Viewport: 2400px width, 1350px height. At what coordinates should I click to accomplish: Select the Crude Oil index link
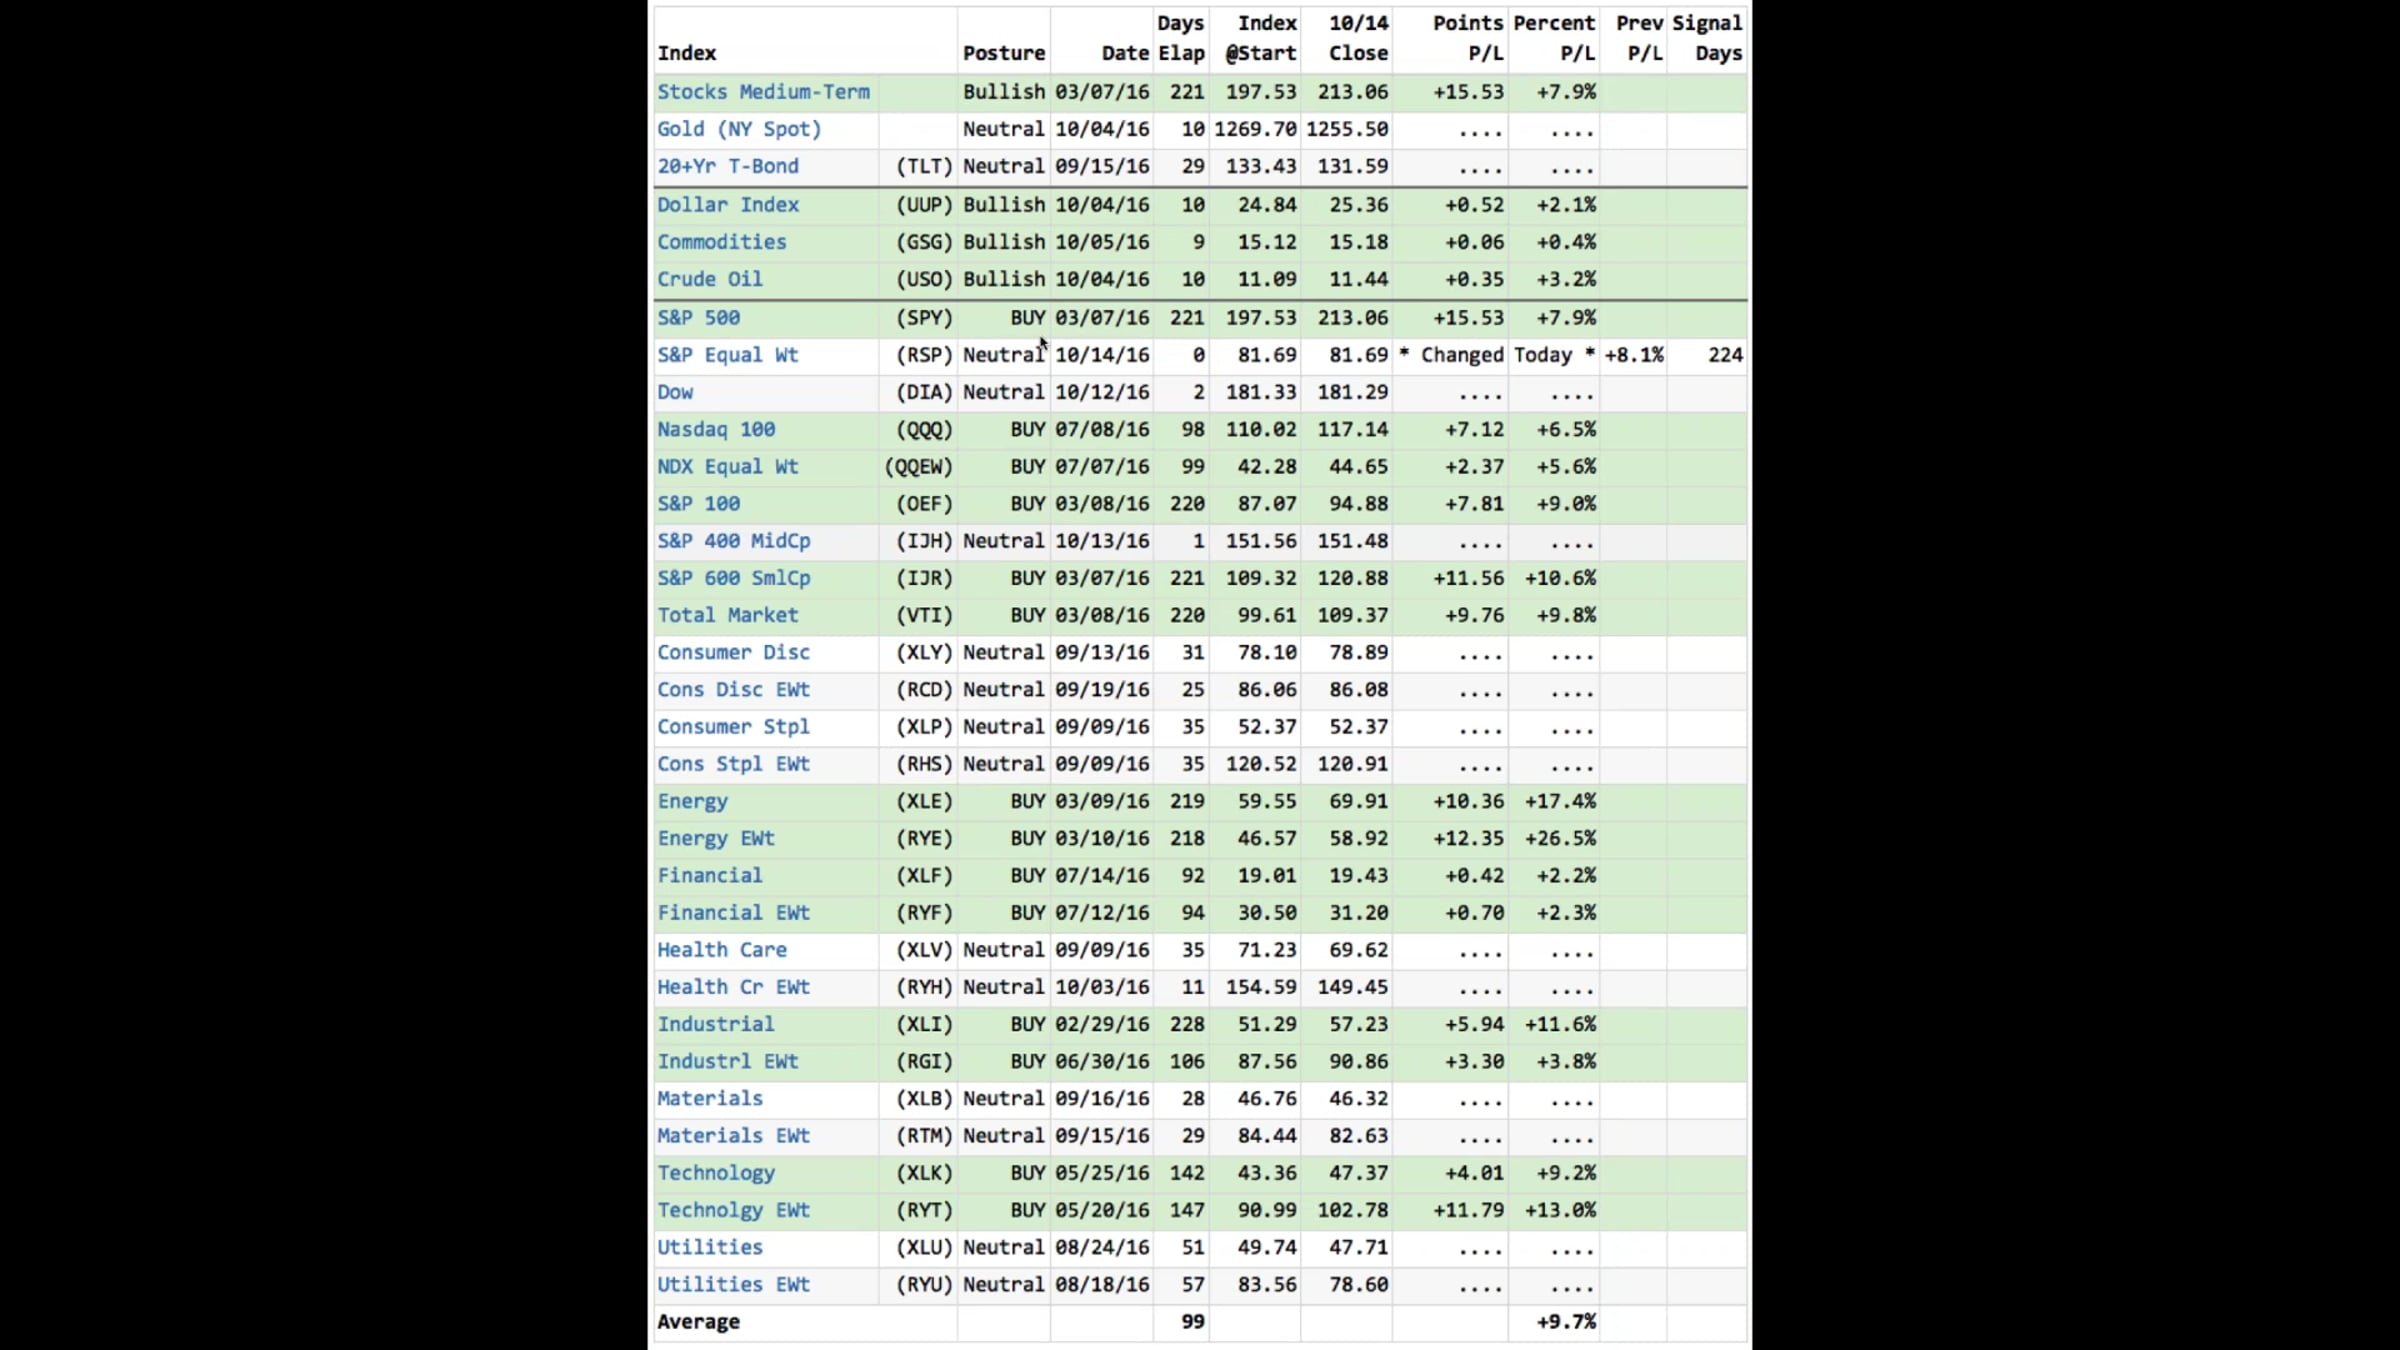(710, 279)
